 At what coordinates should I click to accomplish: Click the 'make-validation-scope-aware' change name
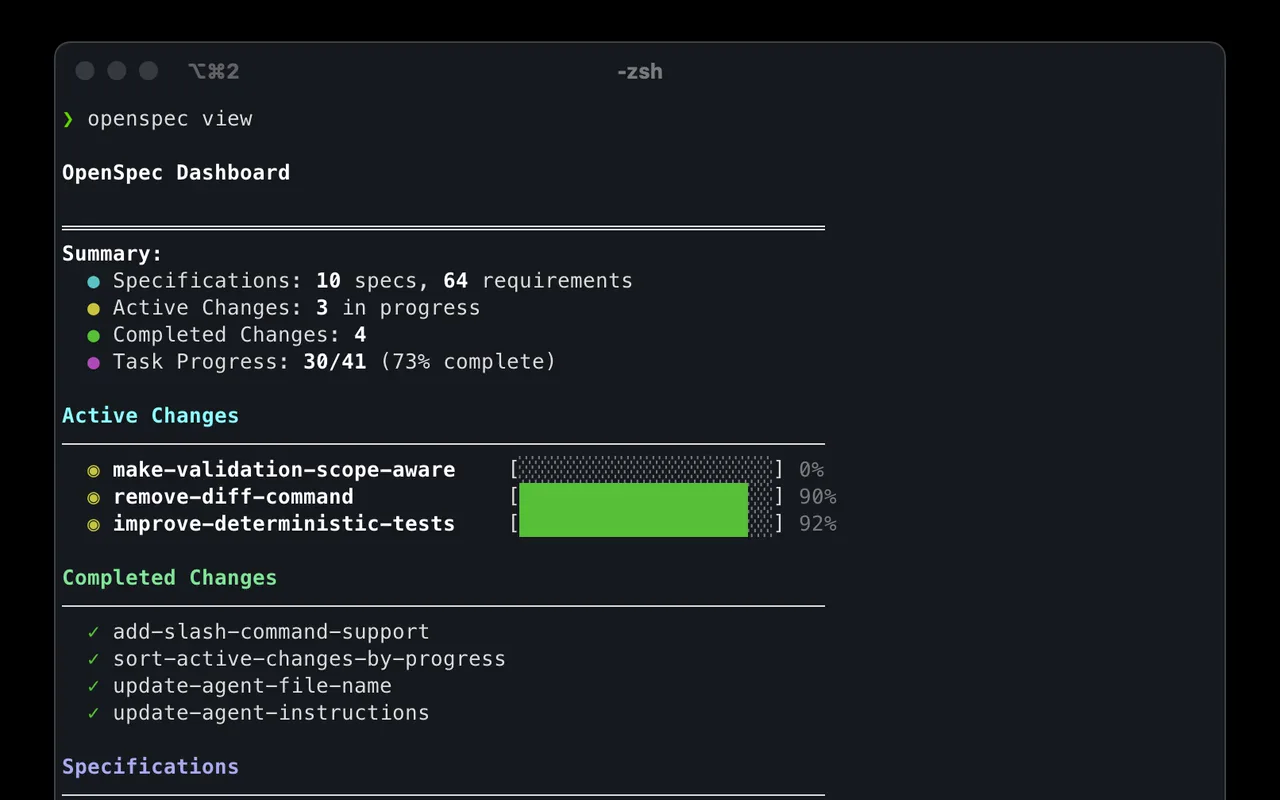pos(284,470)
